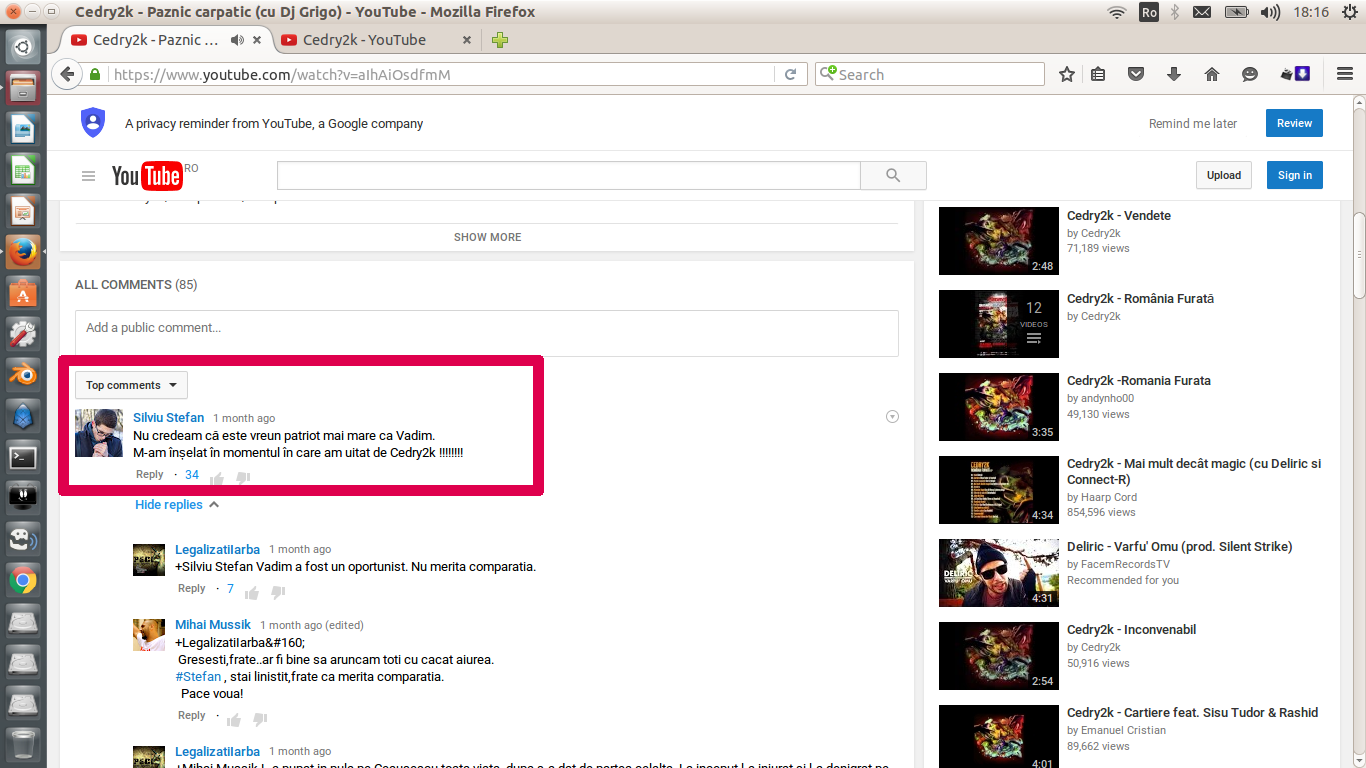This screenshot has width=1366, height=768.
Task: Click Silviu Stefan's avatar picture
Action: [99, 433]
